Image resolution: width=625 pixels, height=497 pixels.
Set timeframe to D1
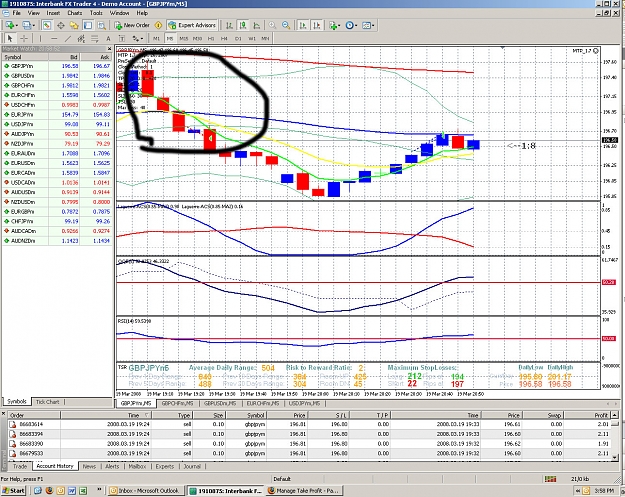pos(238,39)
